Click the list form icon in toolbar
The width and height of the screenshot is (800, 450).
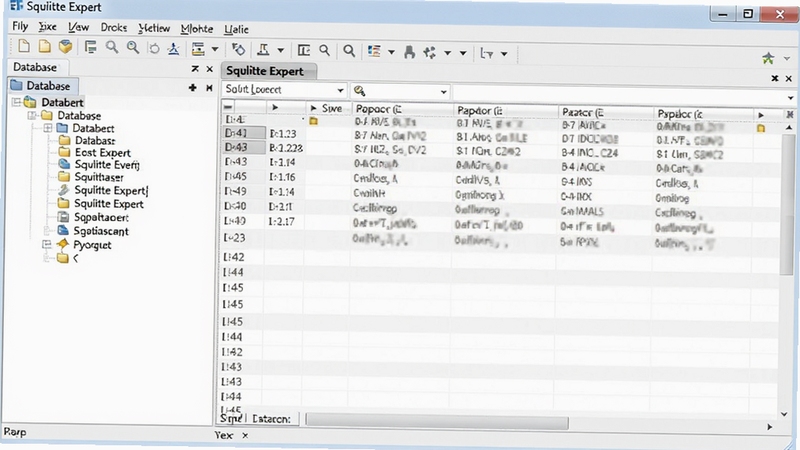coord(91,47)
